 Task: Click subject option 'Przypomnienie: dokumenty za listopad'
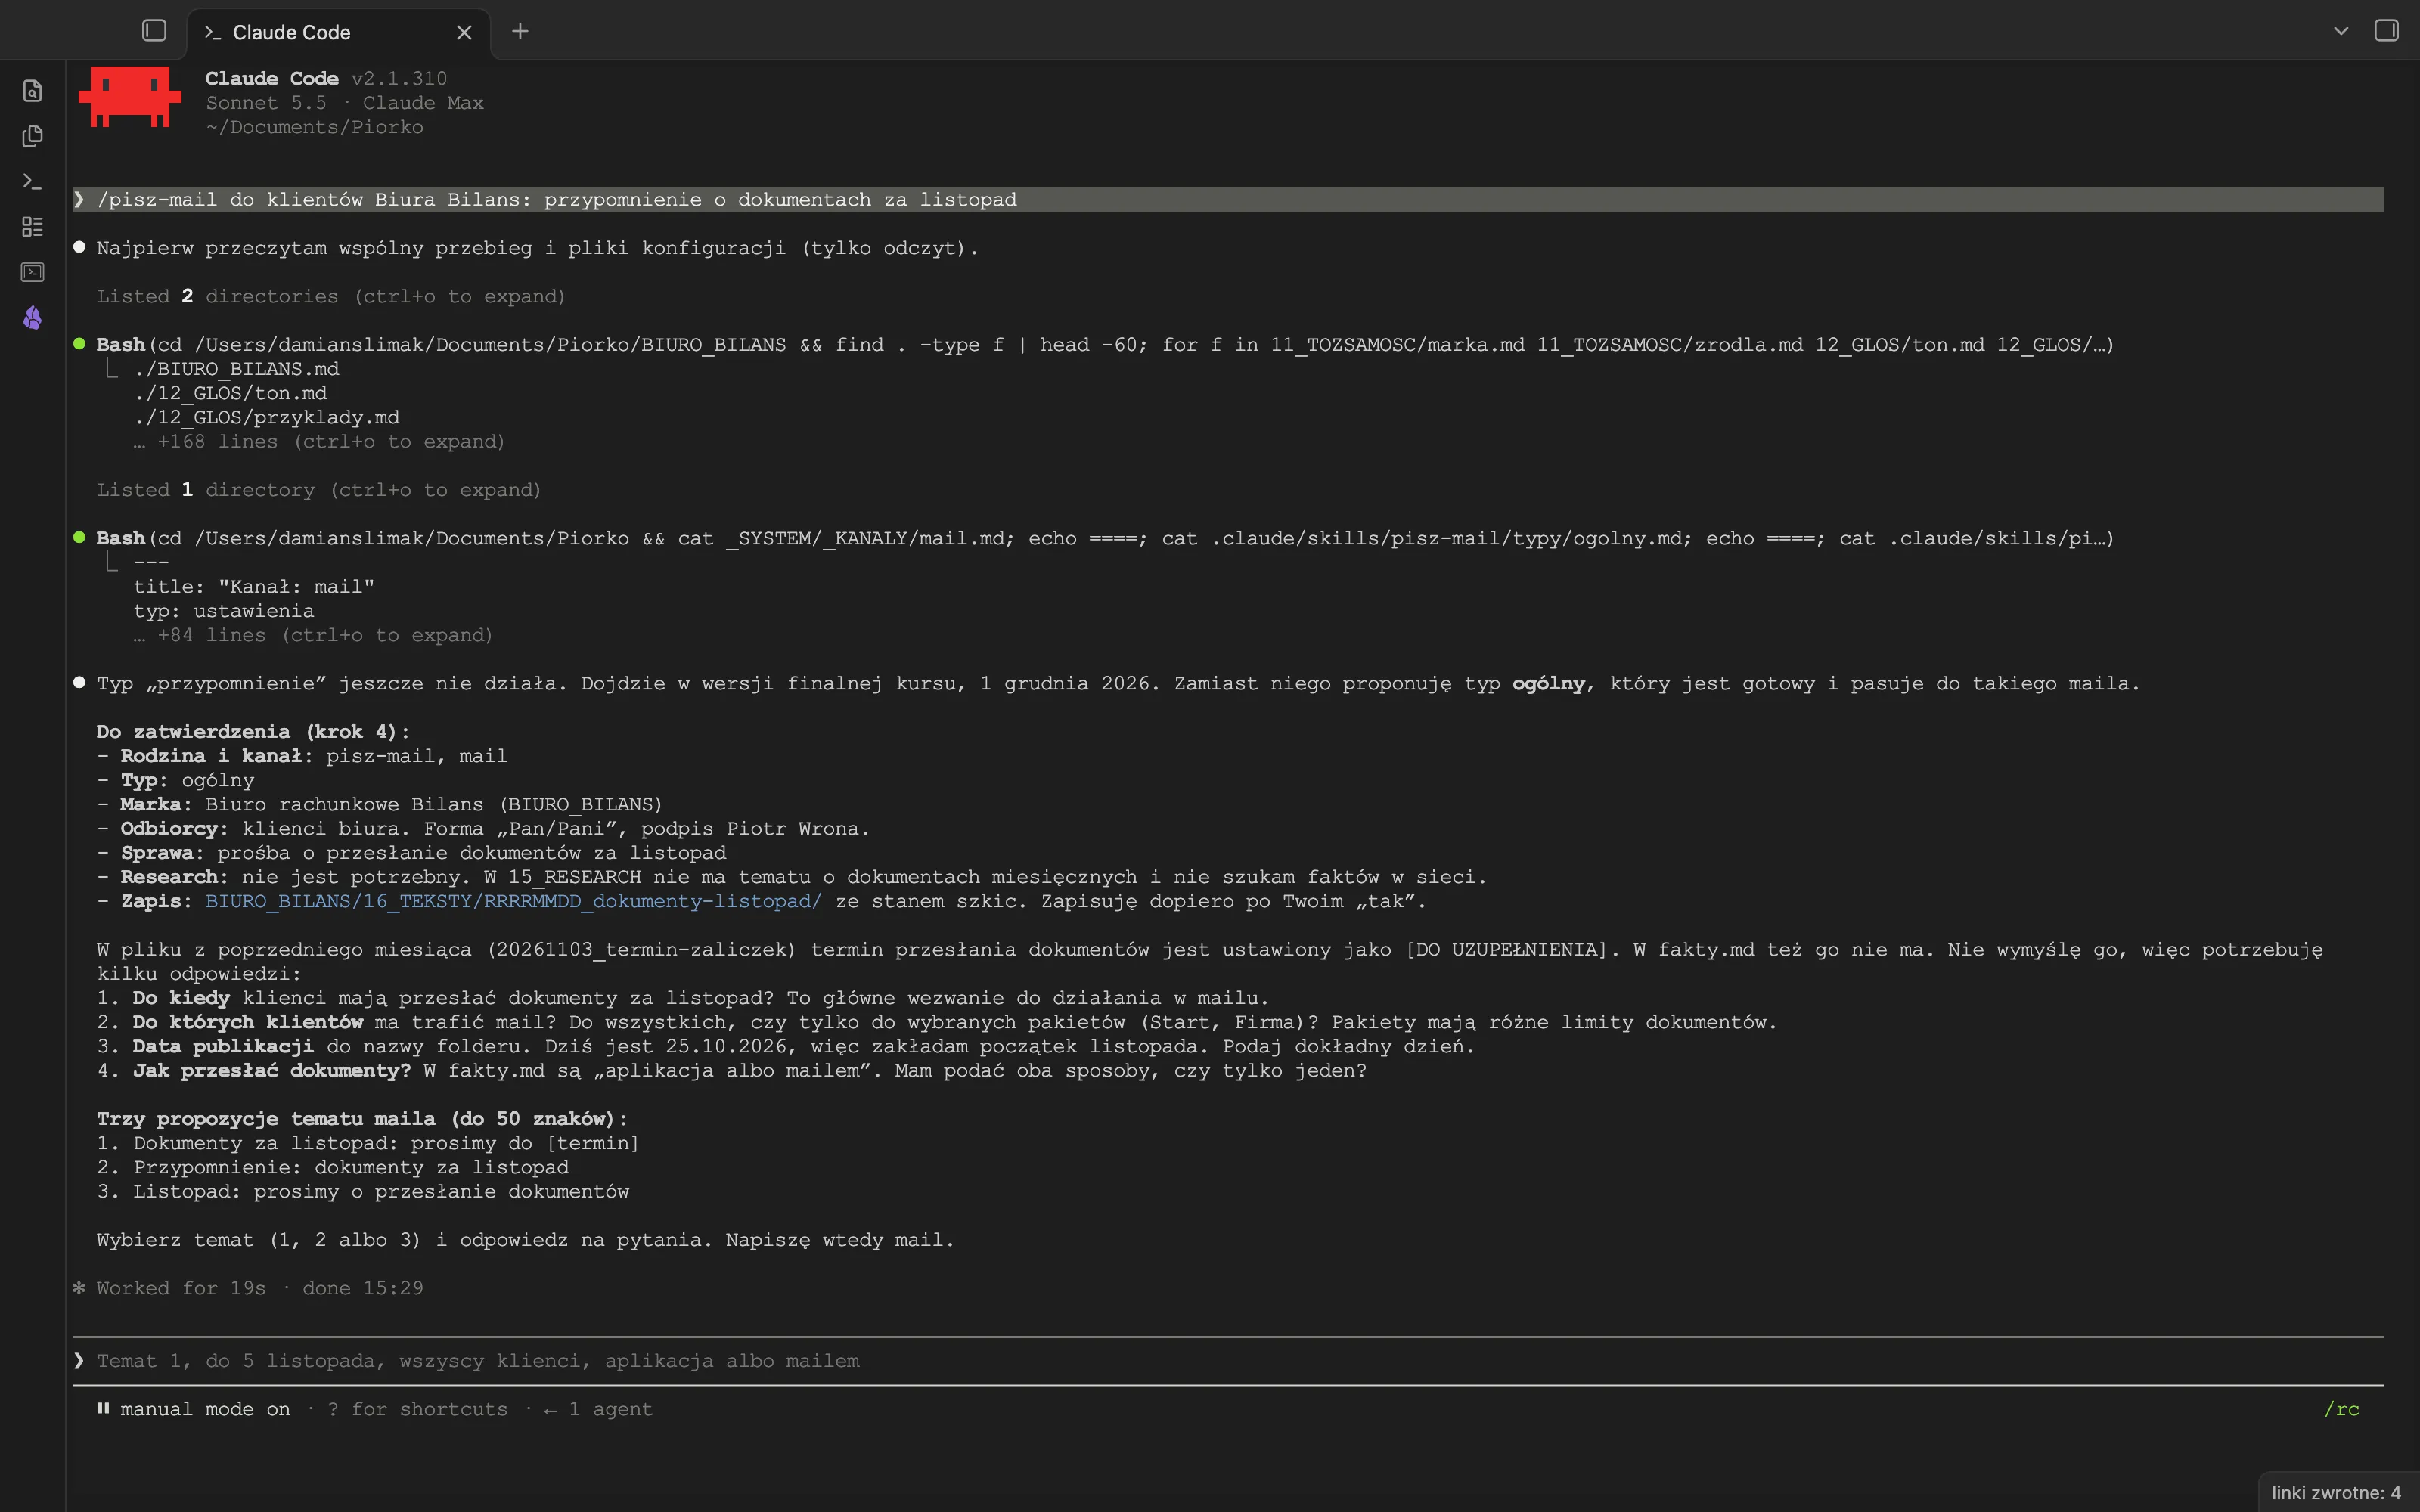point(351,1168)
